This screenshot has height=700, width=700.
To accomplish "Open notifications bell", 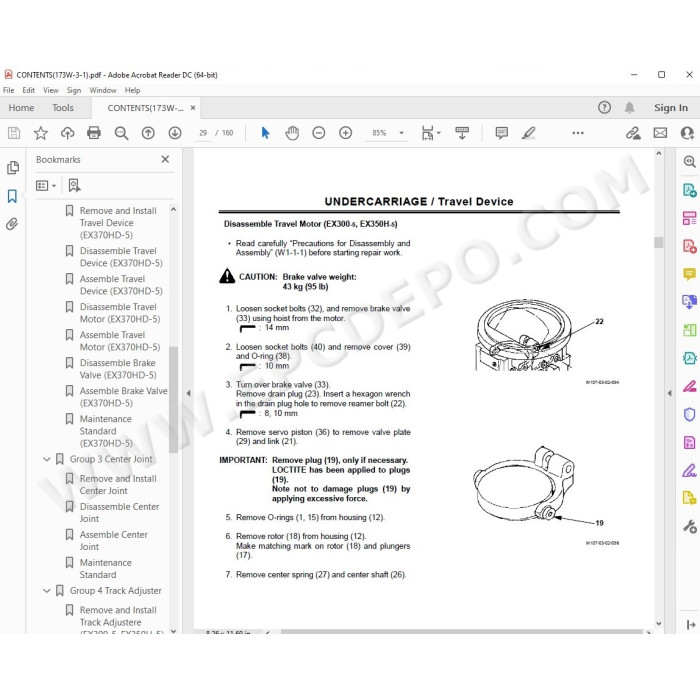I will coord(629,108).
